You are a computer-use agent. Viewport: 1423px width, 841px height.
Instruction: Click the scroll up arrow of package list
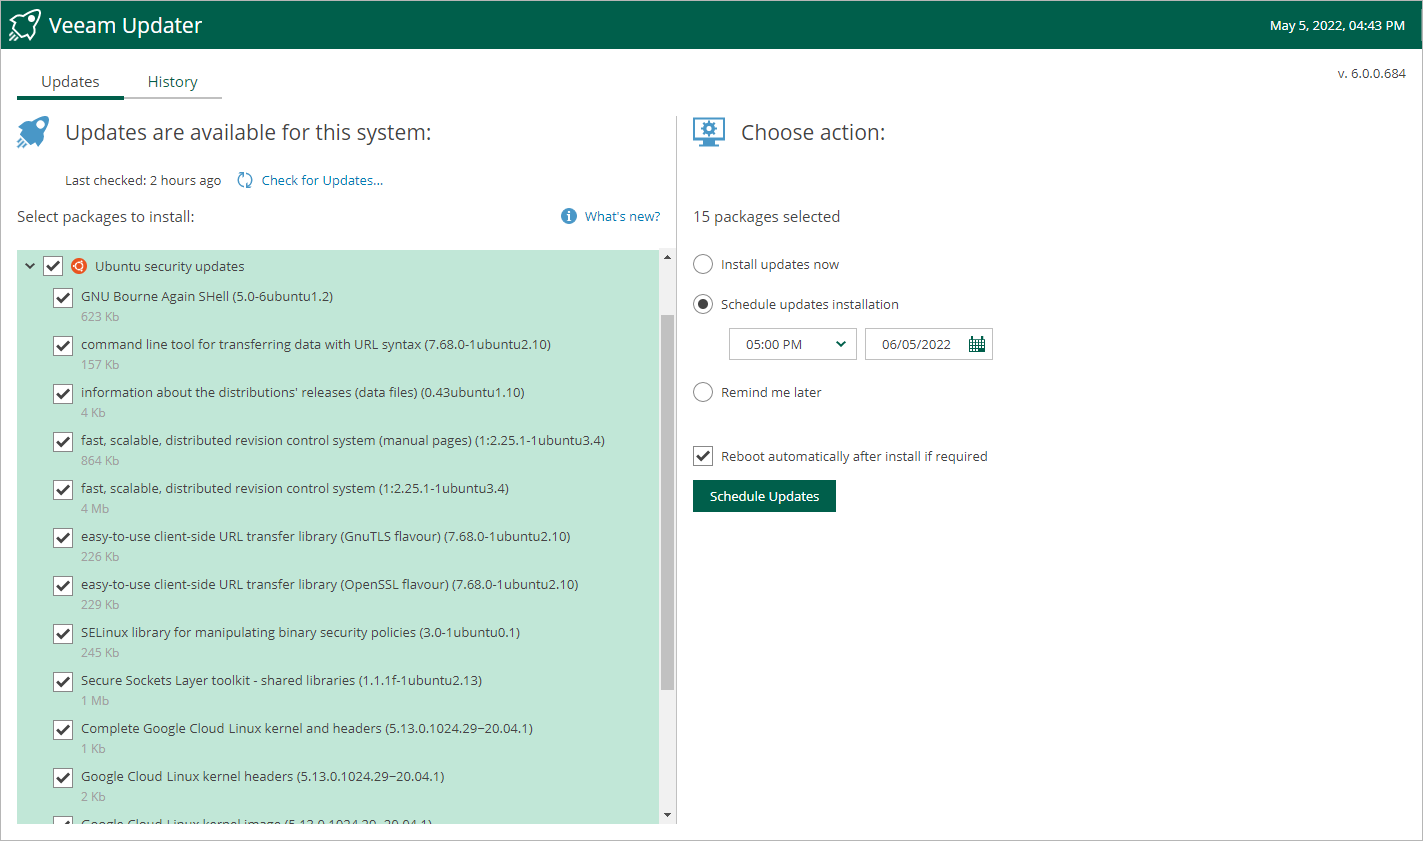(x=667, y=257)
